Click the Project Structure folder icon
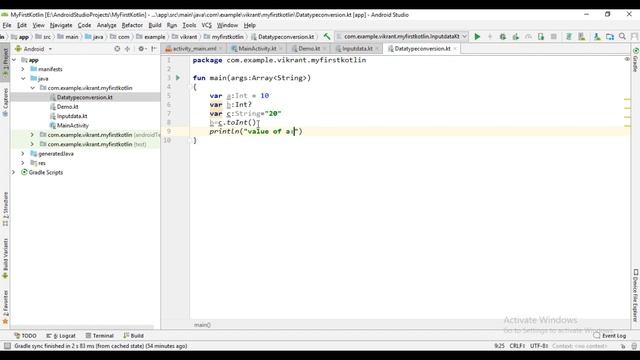640x360 pixels. (x=610, y=37)
